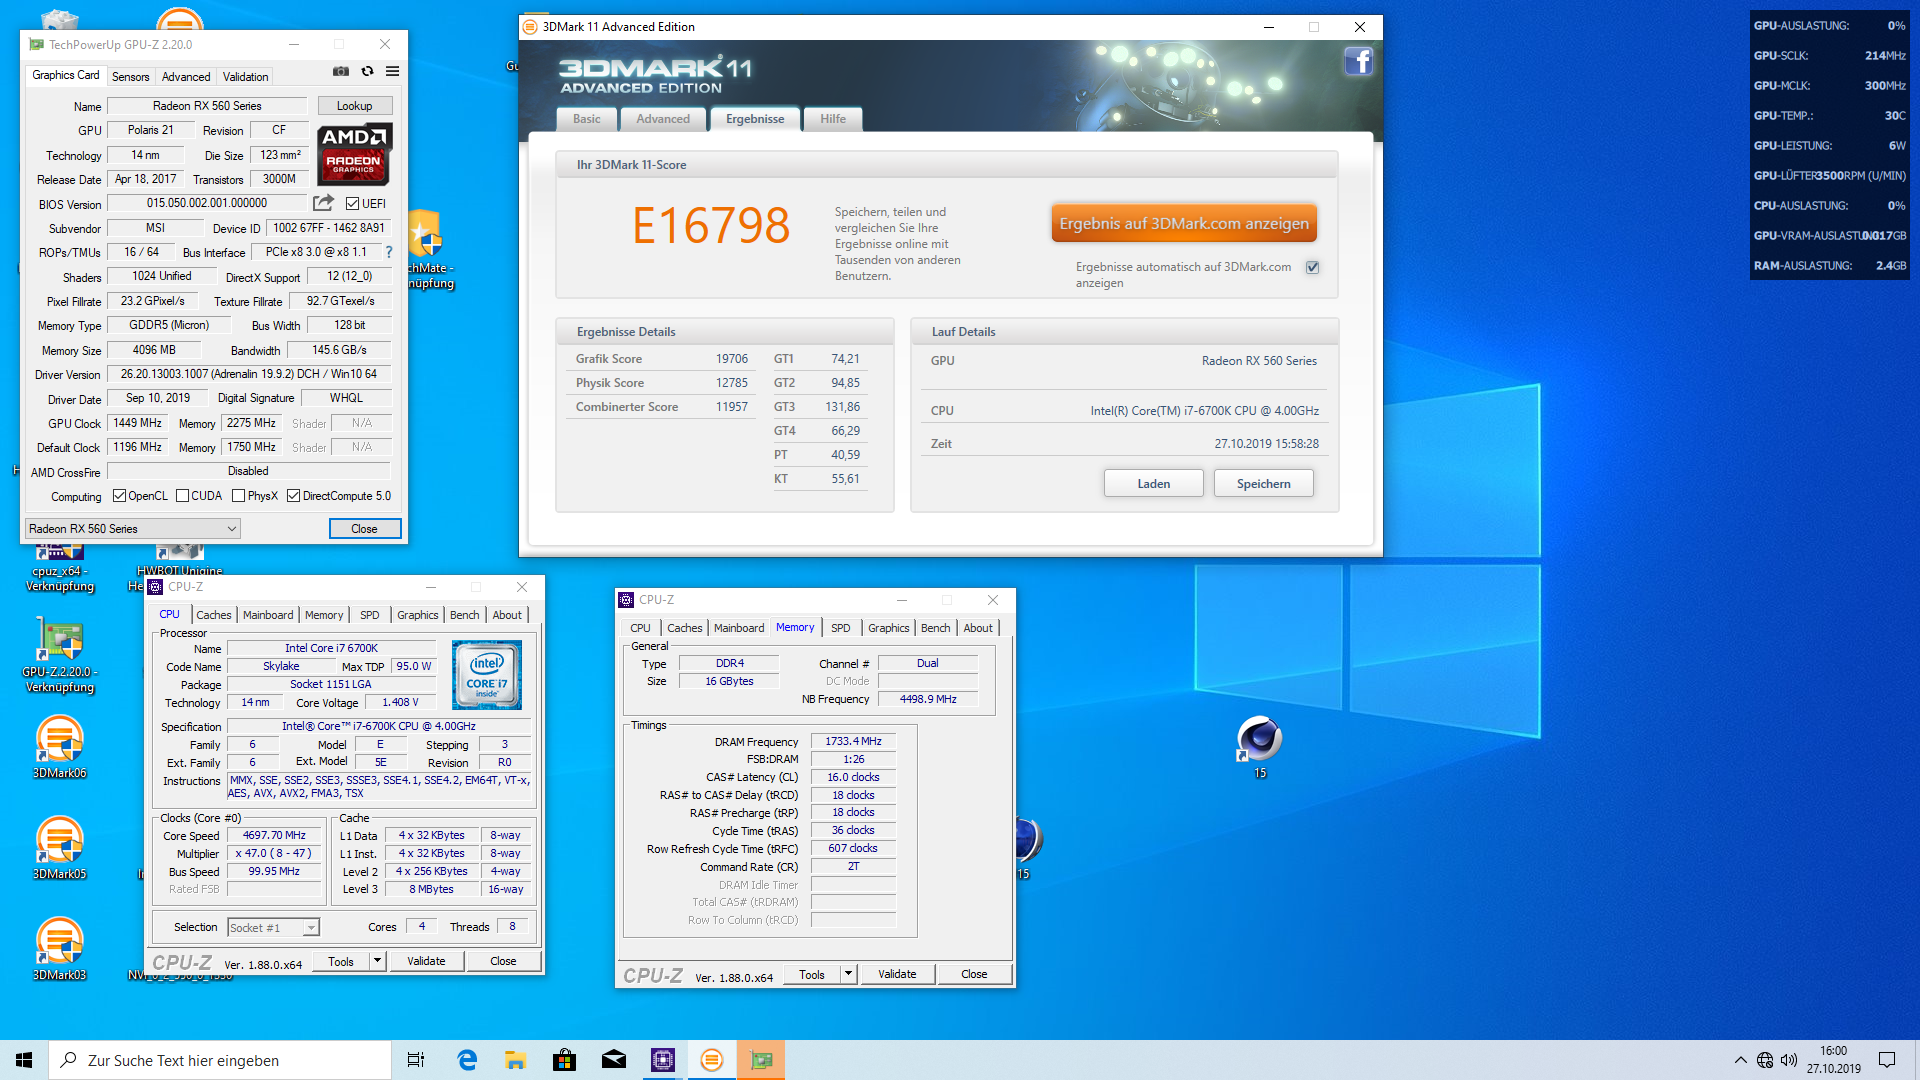Open File Explorer from taskbar
This screenshot has height=1080, width=1920.
(x=516, y=1060)
